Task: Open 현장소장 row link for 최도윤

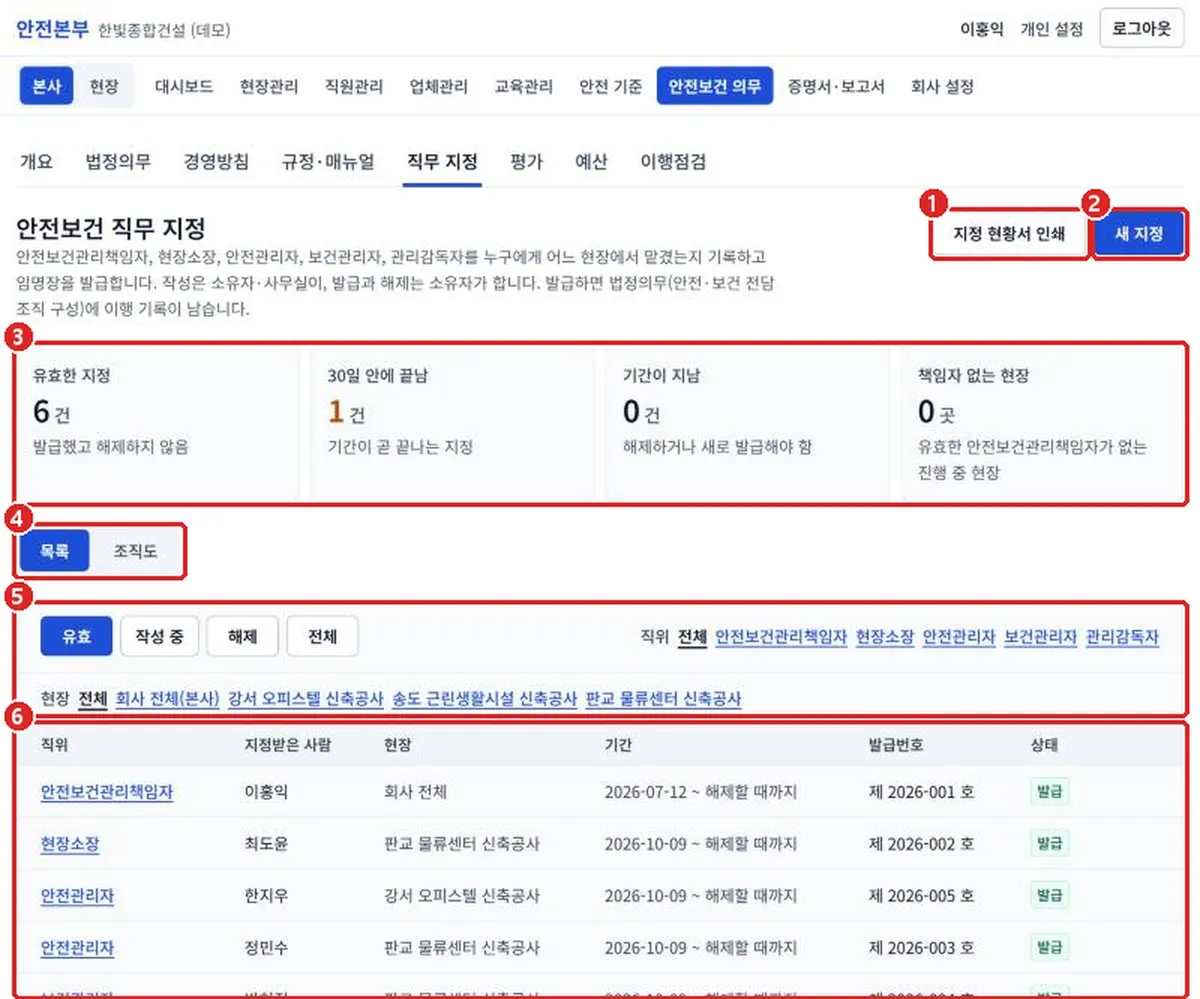Action: (70, 844)
